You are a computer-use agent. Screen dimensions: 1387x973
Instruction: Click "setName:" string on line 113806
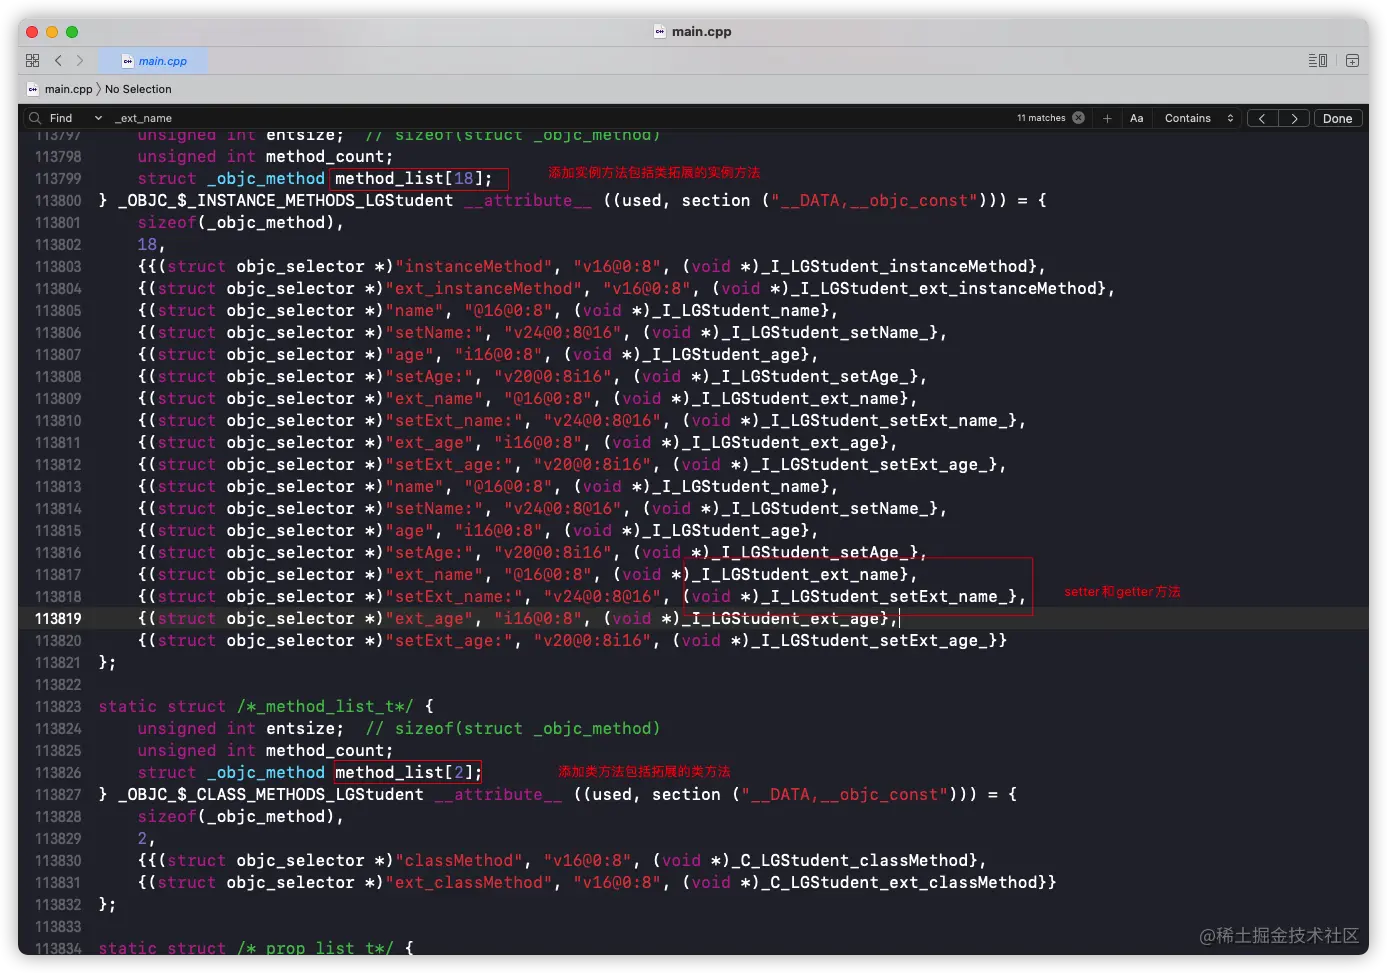(435, 333)
